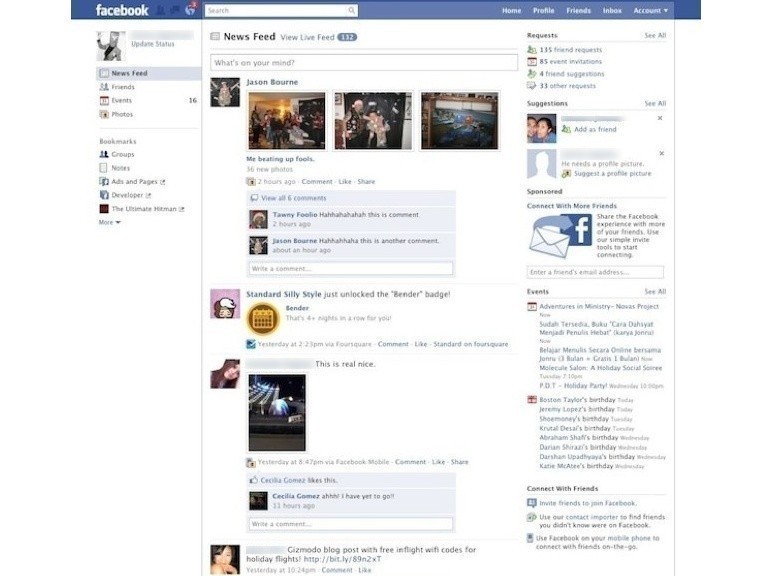Click the 135 friend requests icon

[531, 50]
